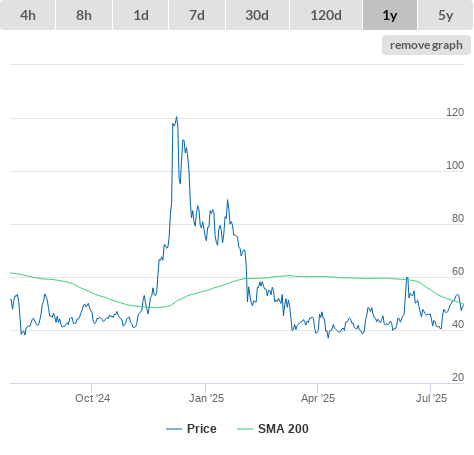
Task: Click the price peak near 120
Action: [177, 117]
